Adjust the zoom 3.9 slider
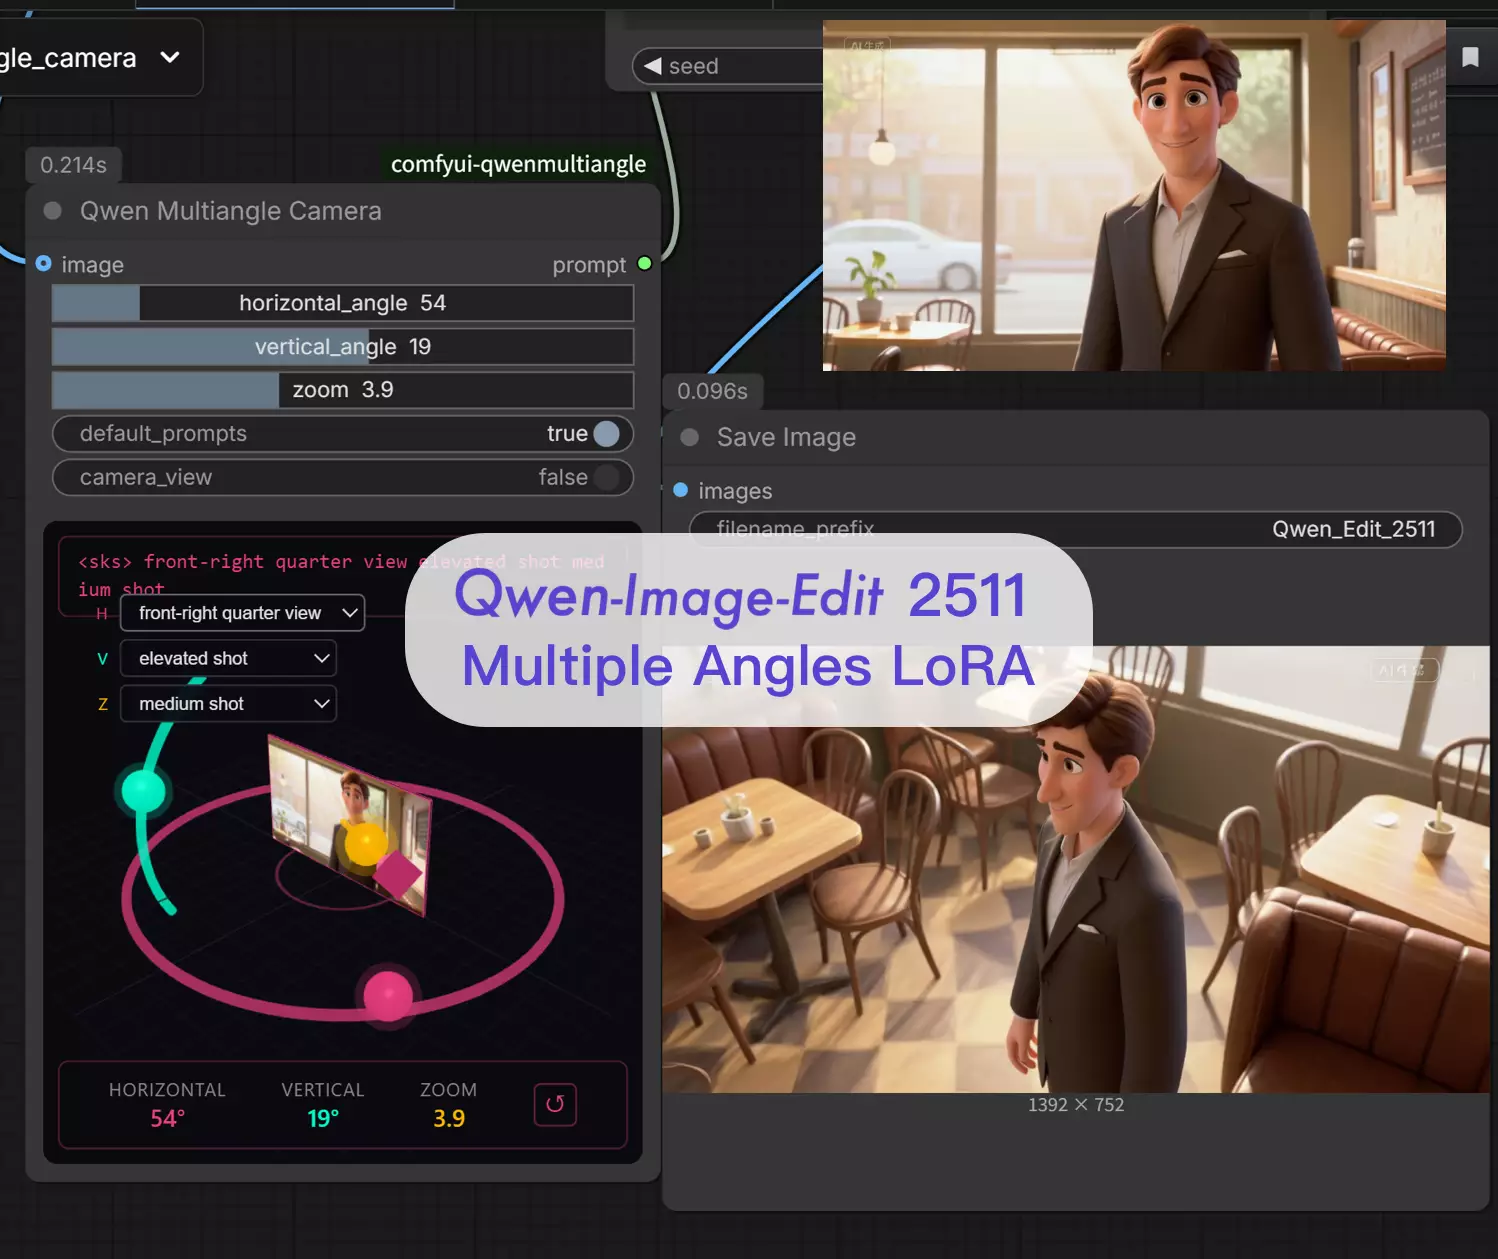 (x=343, y=390)
